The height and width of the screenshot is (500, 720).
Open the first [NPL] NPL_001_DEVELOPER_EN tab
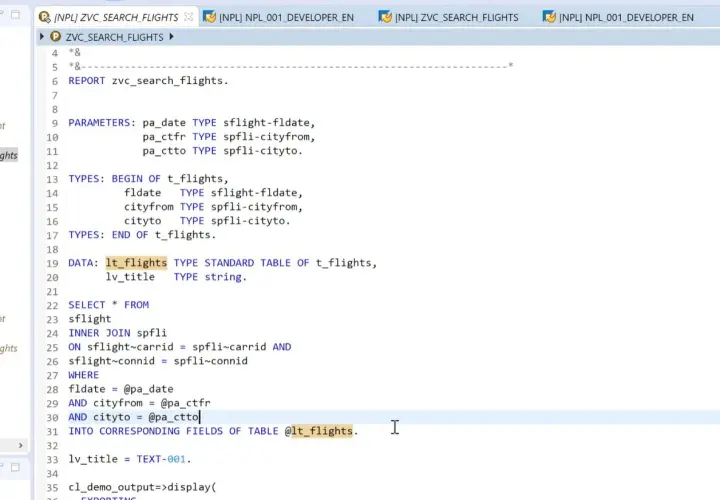click(279, 17)
